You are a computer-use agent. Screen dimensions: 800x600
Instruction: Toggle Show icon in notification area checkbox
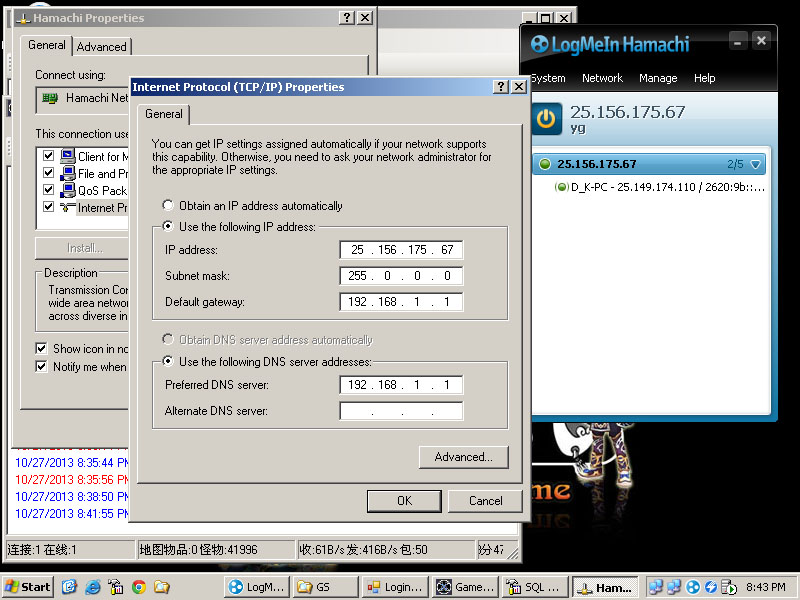tap(41, 348)
